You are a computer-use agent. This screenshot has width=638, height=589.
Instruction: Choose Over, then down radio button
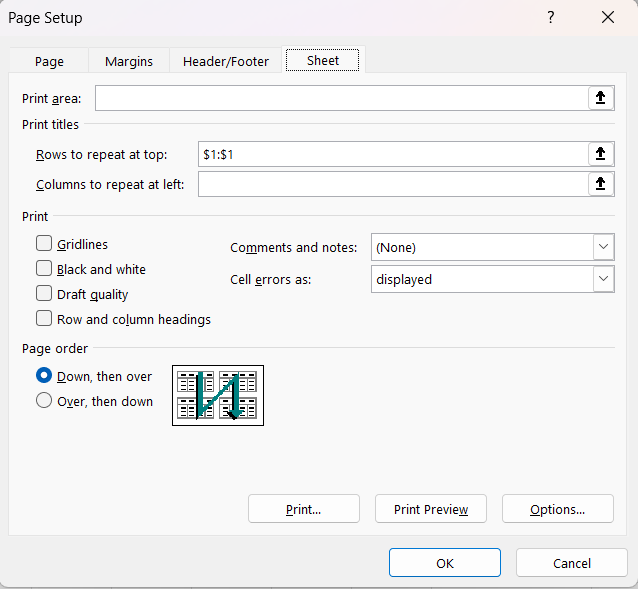pos(44,401)
